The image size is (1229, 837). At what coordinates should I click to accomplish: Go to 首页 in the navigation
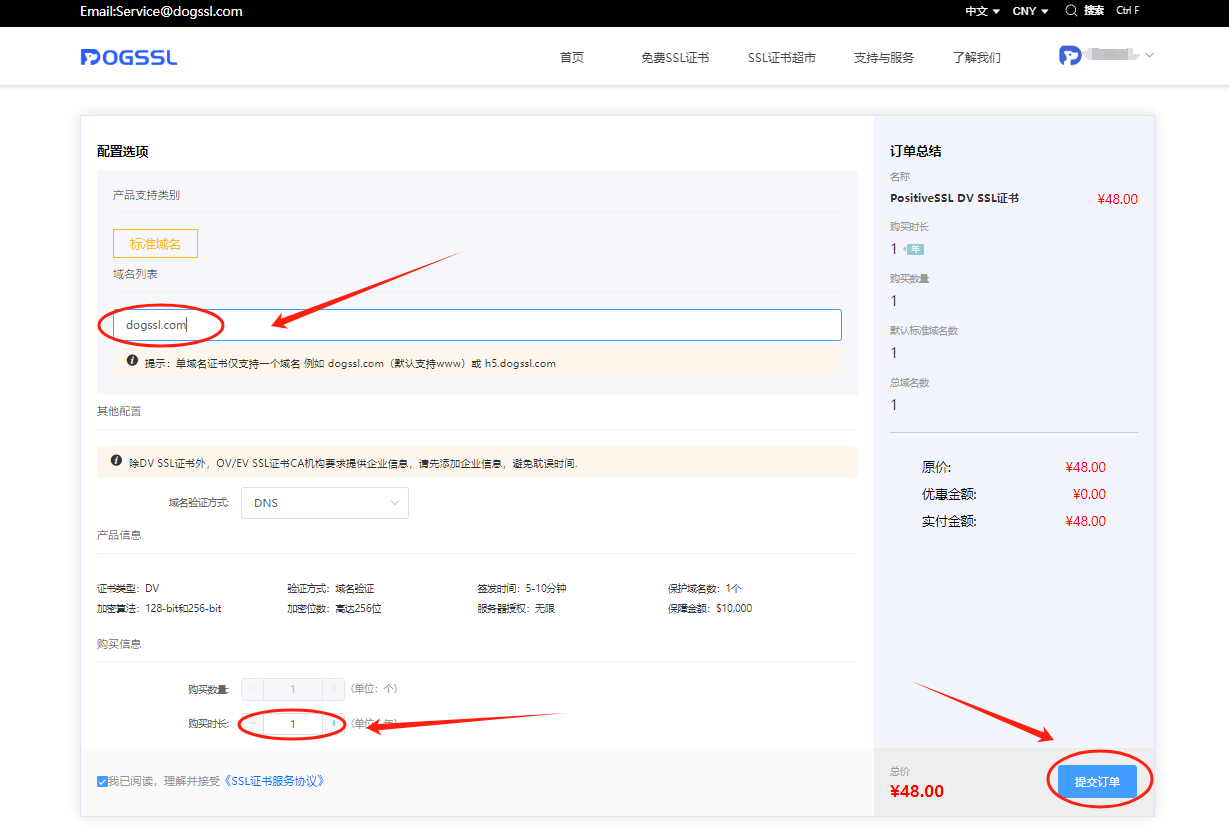tap(572, 57)
